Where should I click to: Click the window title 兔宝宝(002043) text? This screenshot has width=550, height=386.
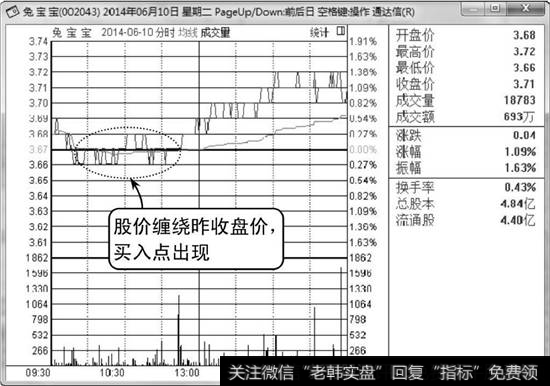(x=62, y=12)
